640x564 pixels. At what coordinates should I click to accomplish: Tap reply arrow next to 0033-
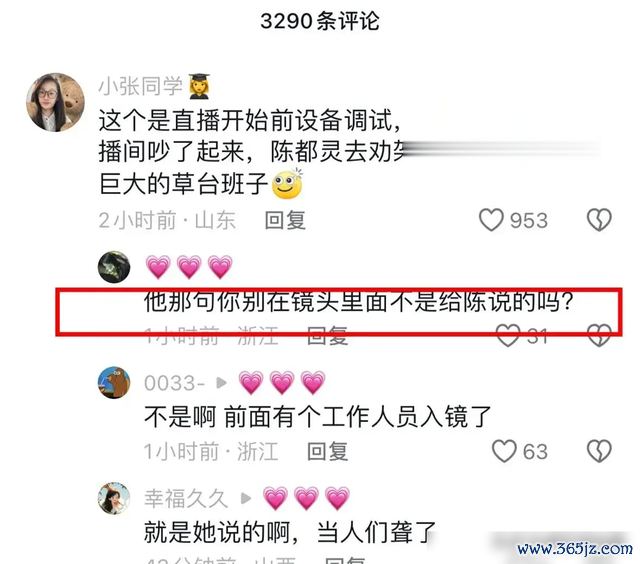click(221, 383)
